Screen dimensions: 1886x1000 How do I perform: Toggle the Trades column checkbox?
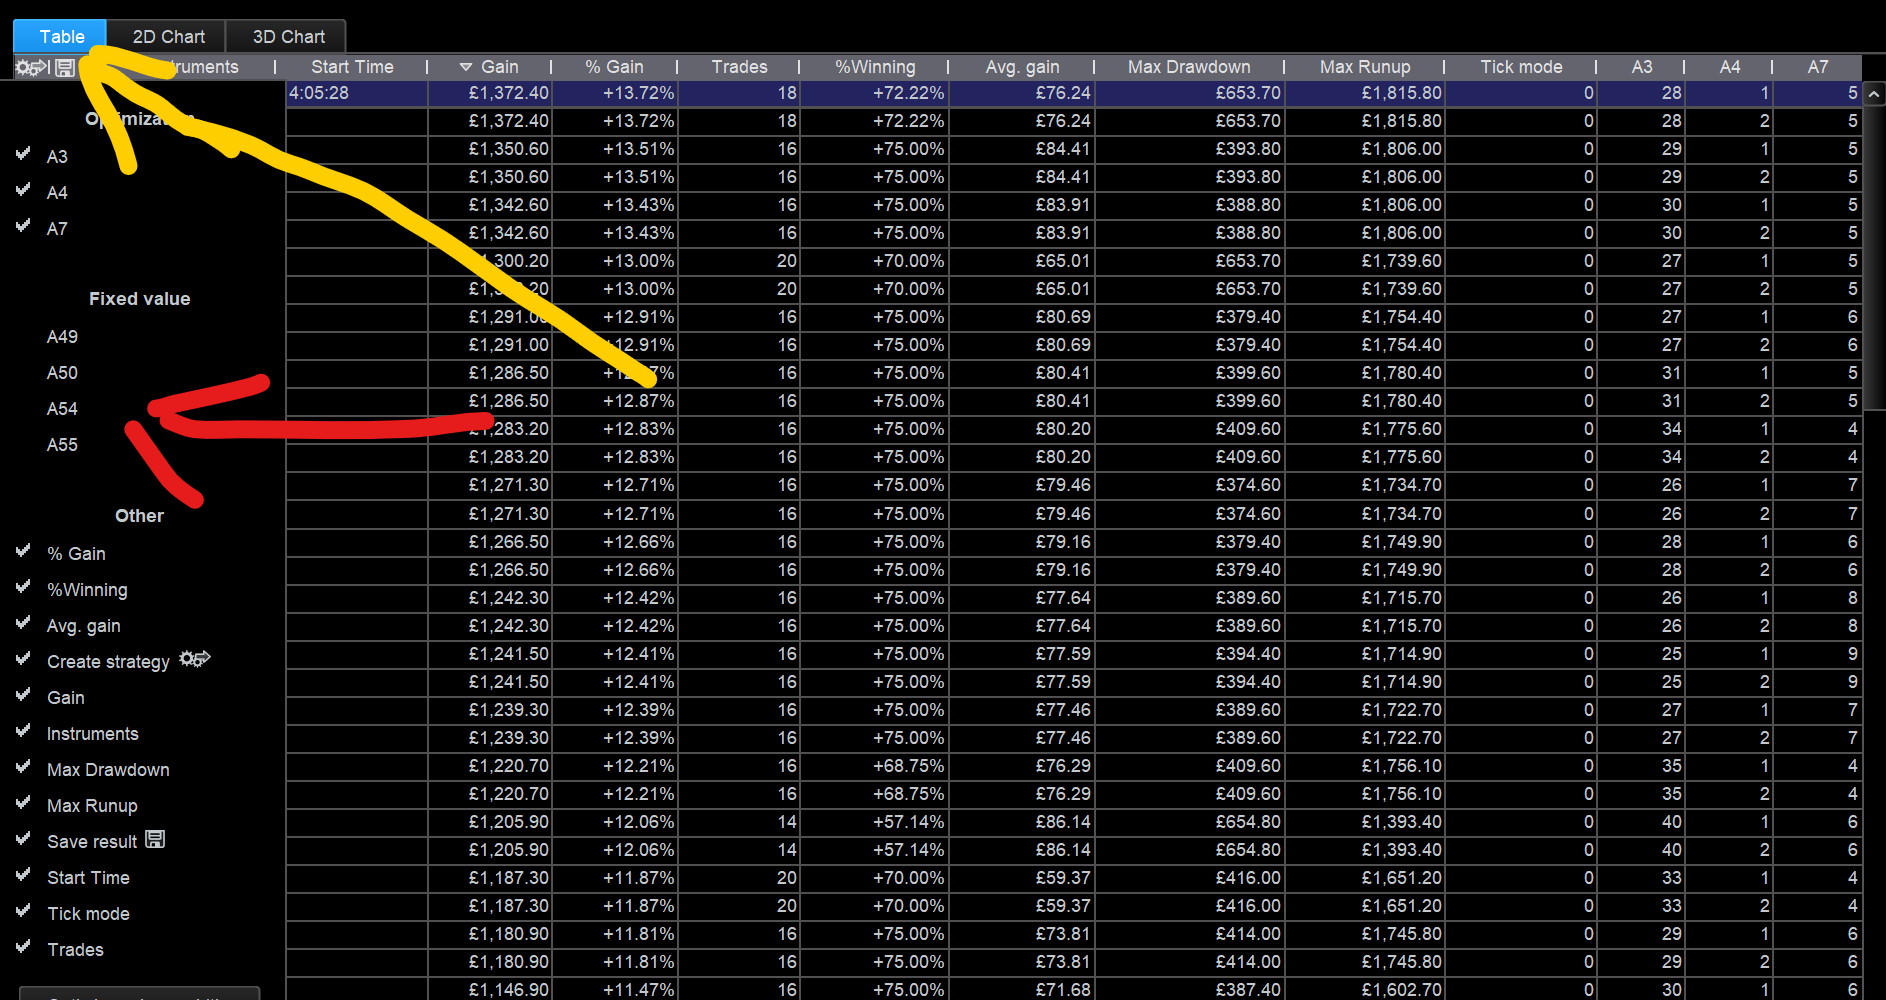coord(23,947)
